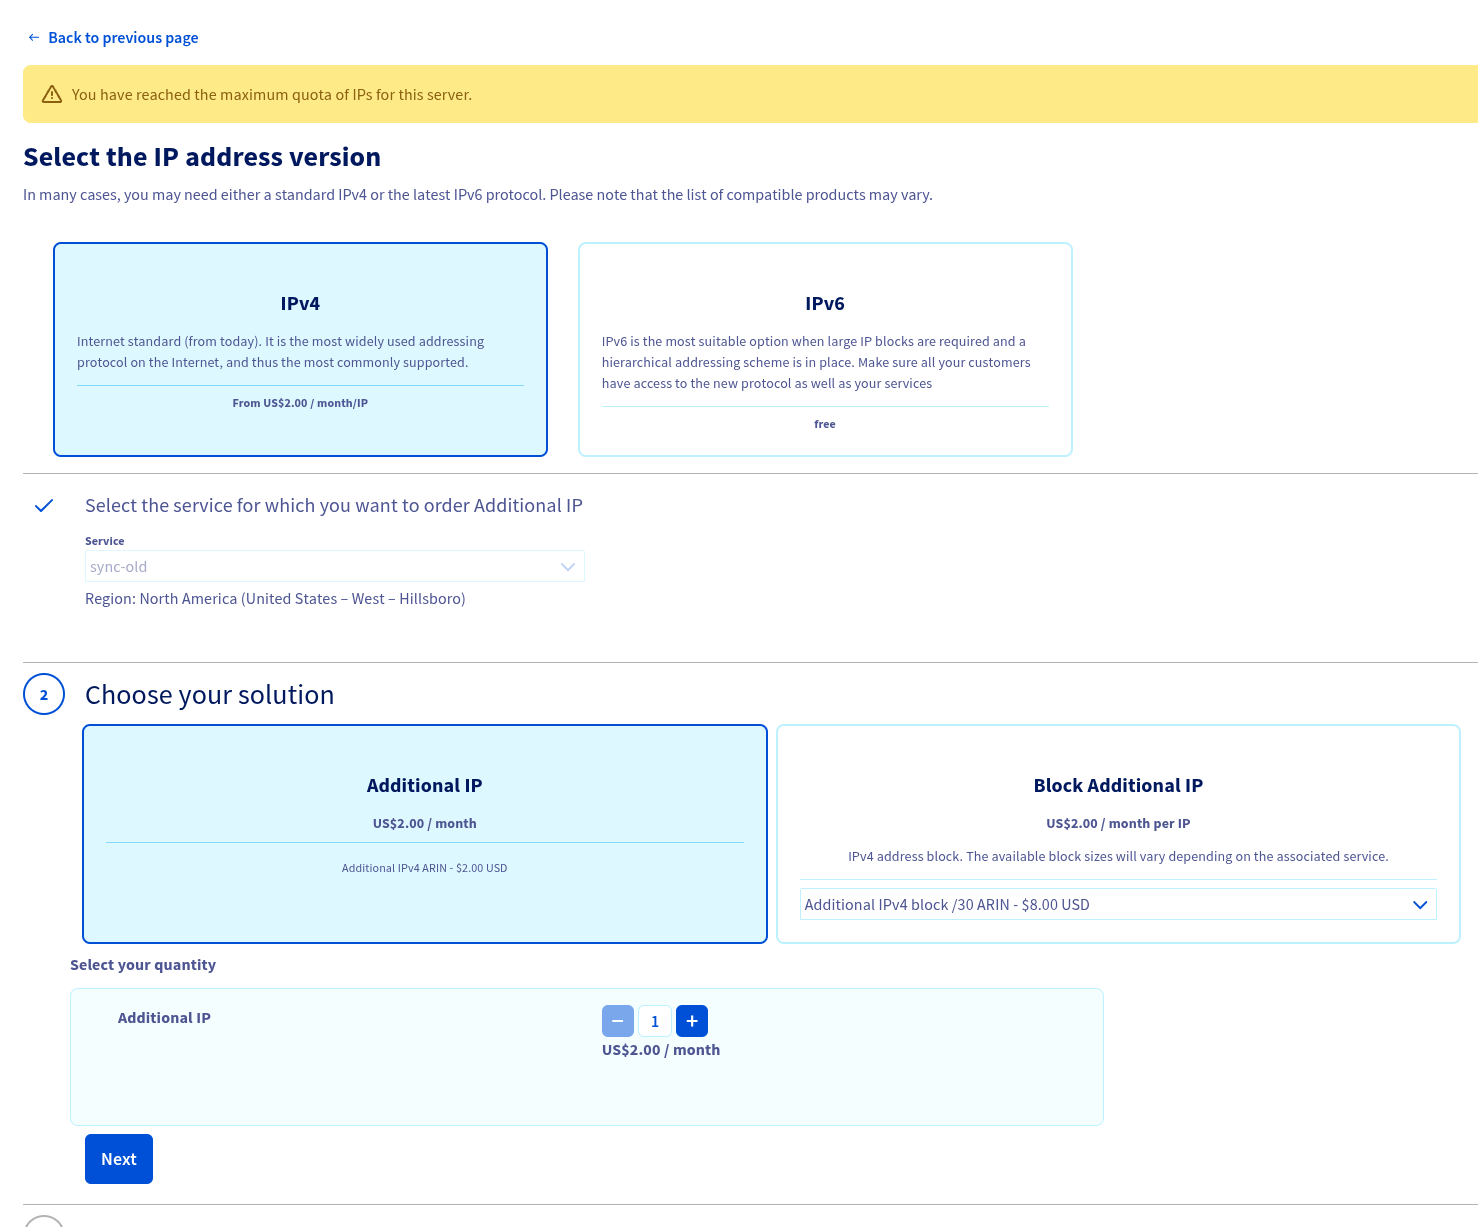Click the chevron in the Service dropdown
Screen dimensions: 1478x1227
coord(568,567)
